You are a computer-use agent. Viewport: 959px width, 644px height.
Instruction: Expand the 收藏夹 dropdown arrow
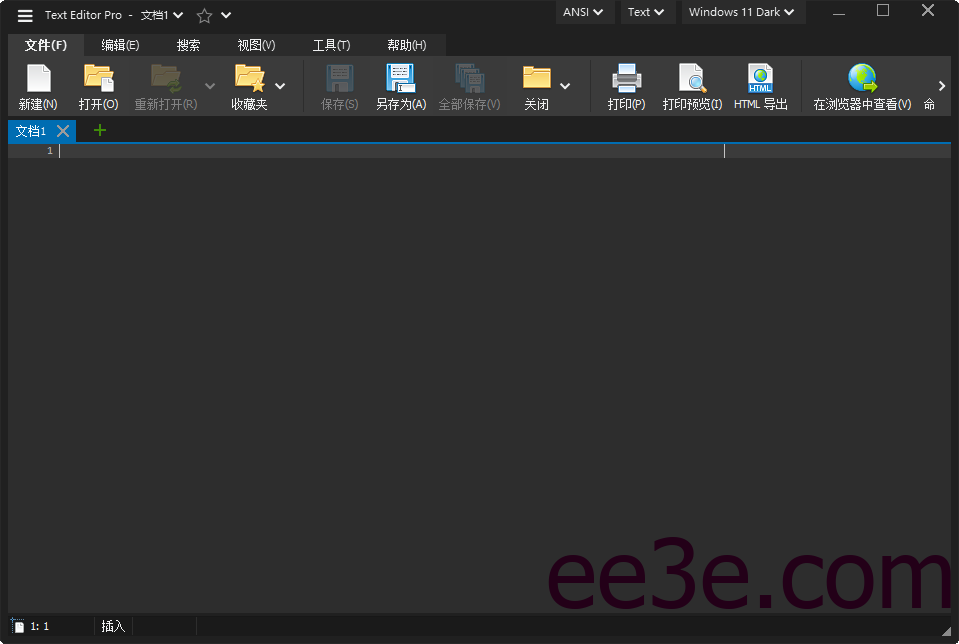280,86
